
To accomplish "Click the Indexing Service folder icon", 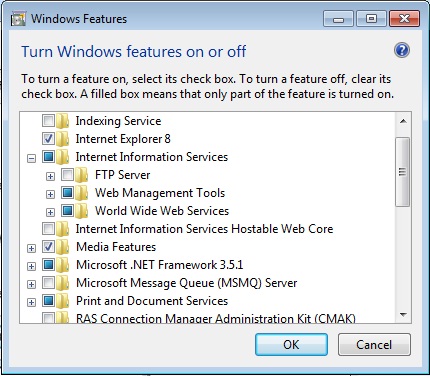I will pyautogui.click(x=63, y=121).
